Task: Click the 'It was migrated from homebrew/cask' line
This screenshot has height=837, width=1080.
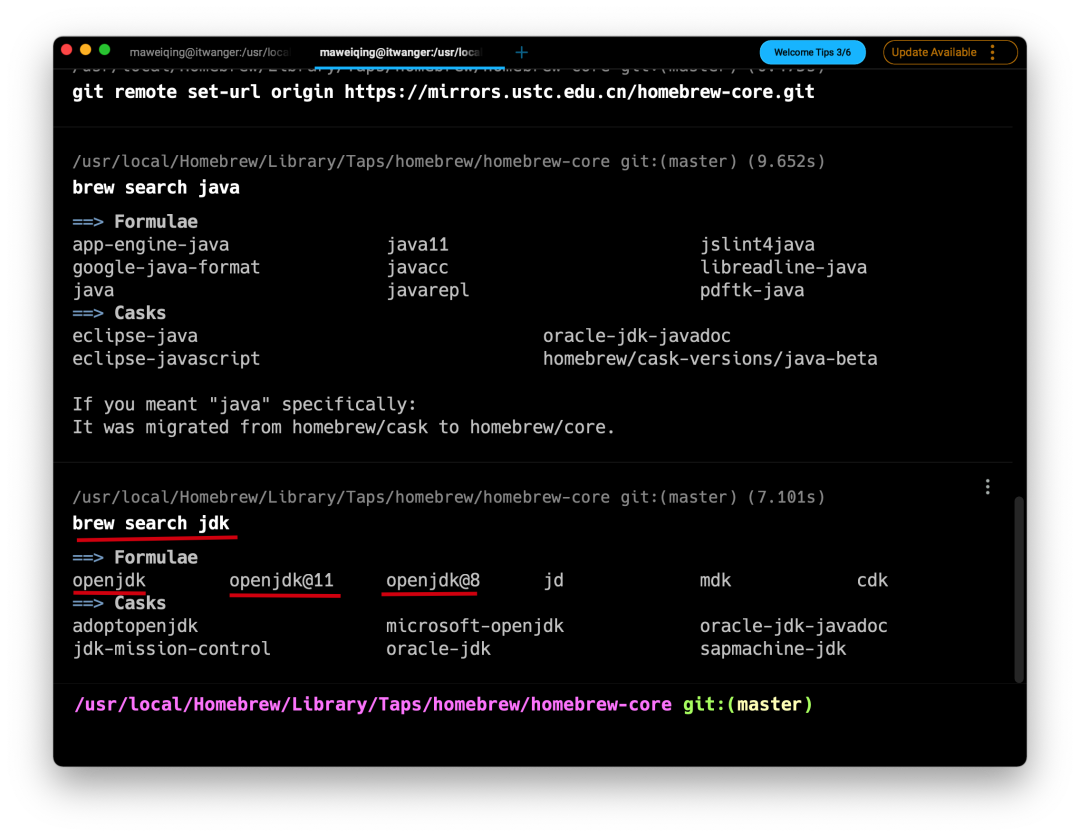Action: (343, 427)
